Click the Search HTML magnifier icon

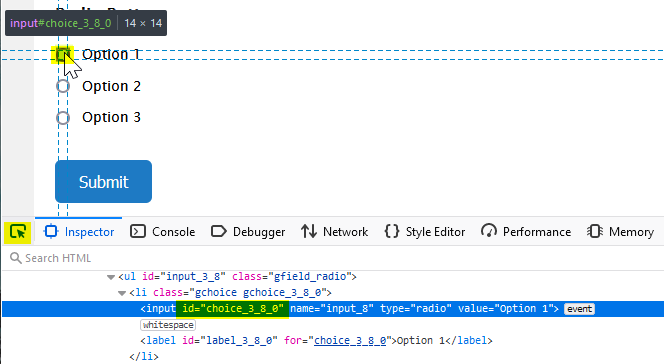[16, 258]
